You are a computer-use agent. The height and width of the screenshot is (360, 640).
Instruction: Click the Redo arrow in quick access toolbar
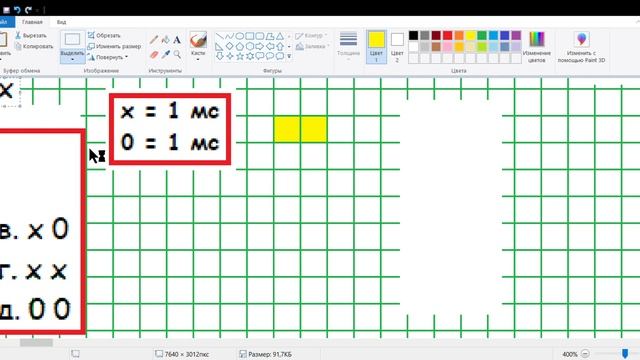(28, 9)
